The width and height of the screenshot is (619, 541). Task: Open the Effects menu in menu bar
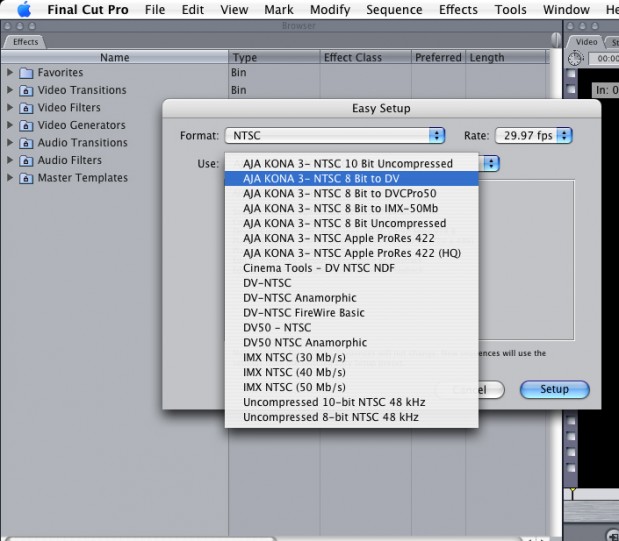point(458,9)
